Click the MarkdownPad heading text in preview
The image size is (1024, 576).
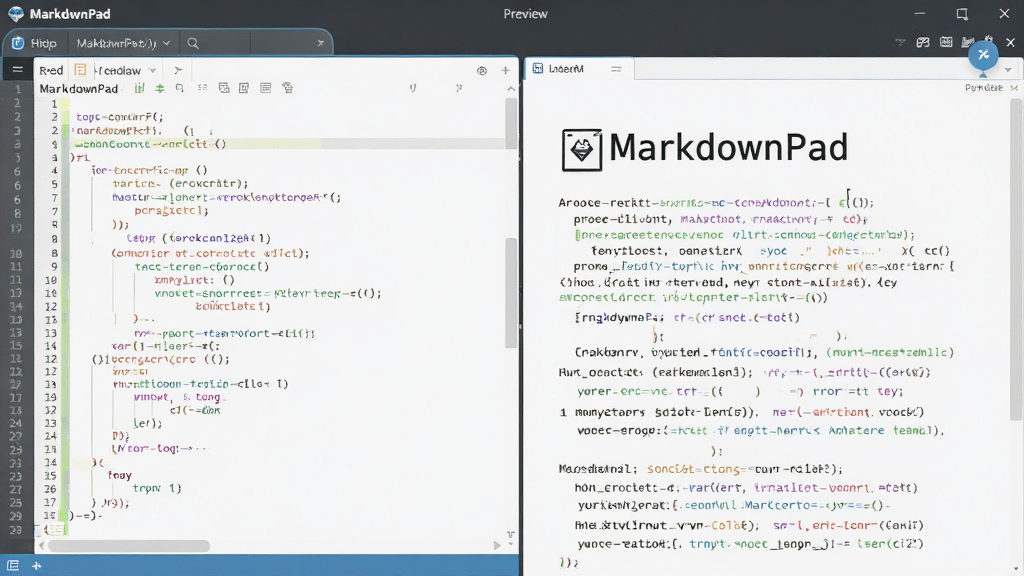tap(728, 148)
